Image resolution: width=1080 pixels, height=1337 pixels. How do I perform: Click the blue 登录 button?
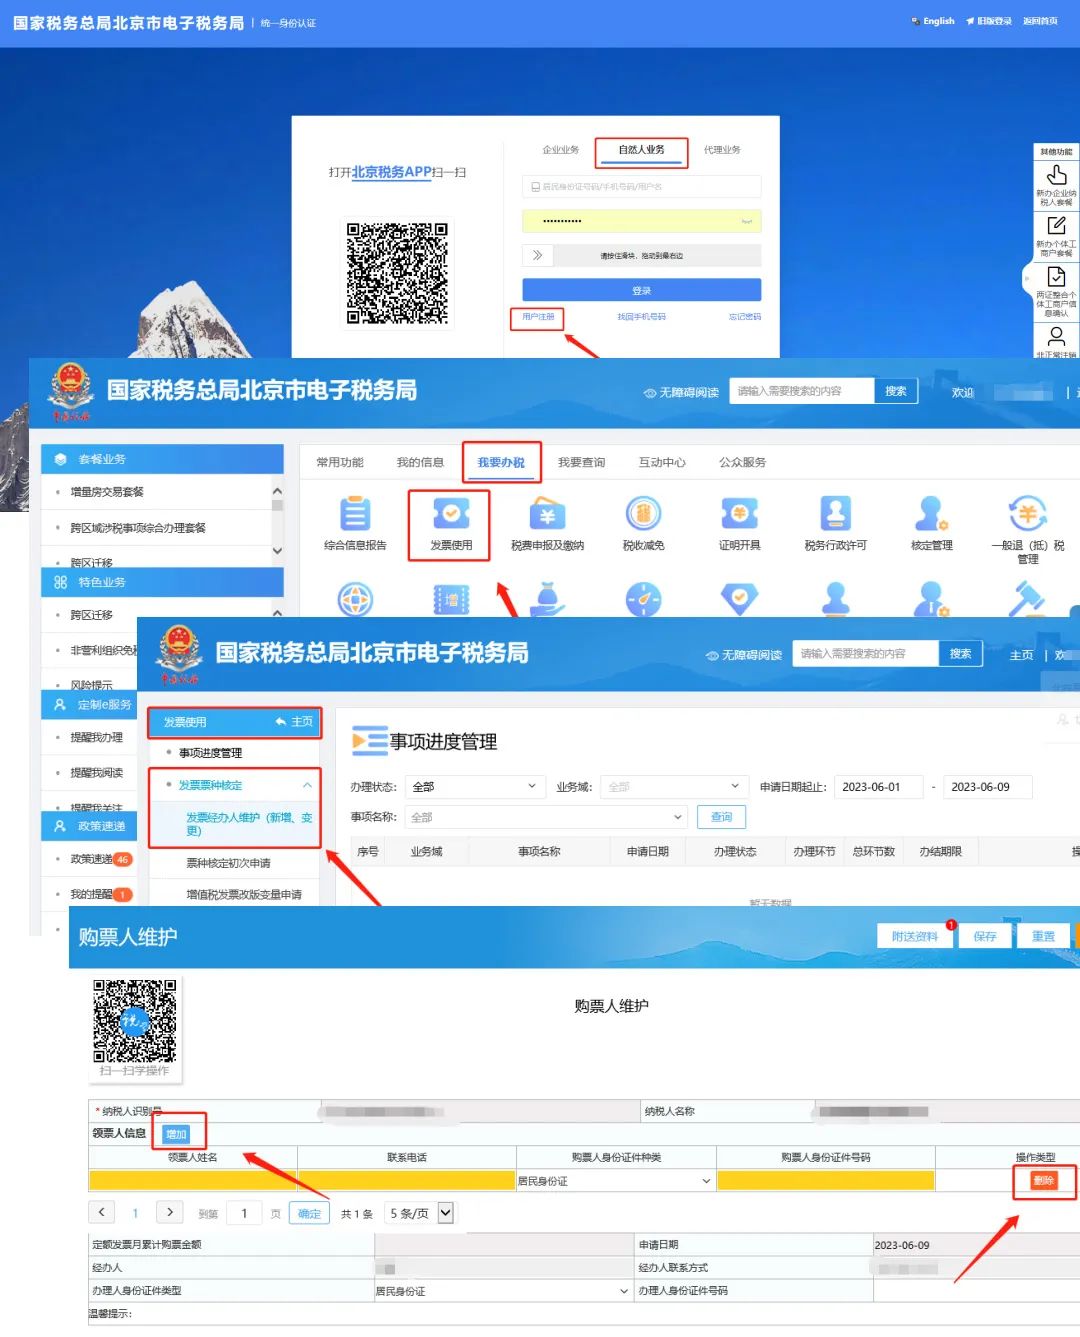(641, 290)
